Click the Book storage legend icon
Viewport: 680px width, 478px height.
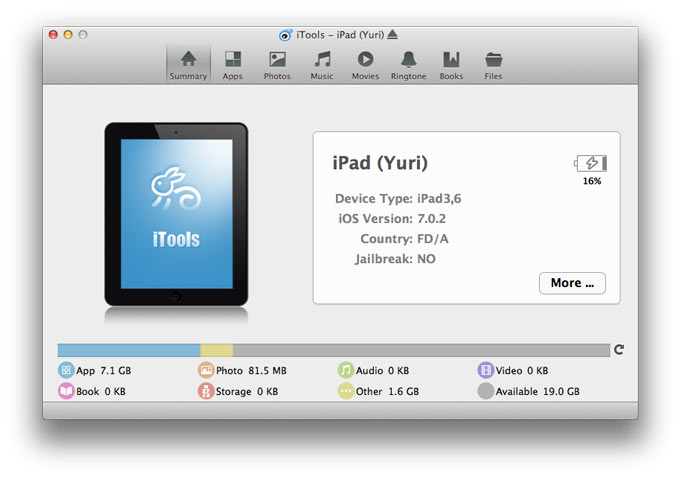66,391
